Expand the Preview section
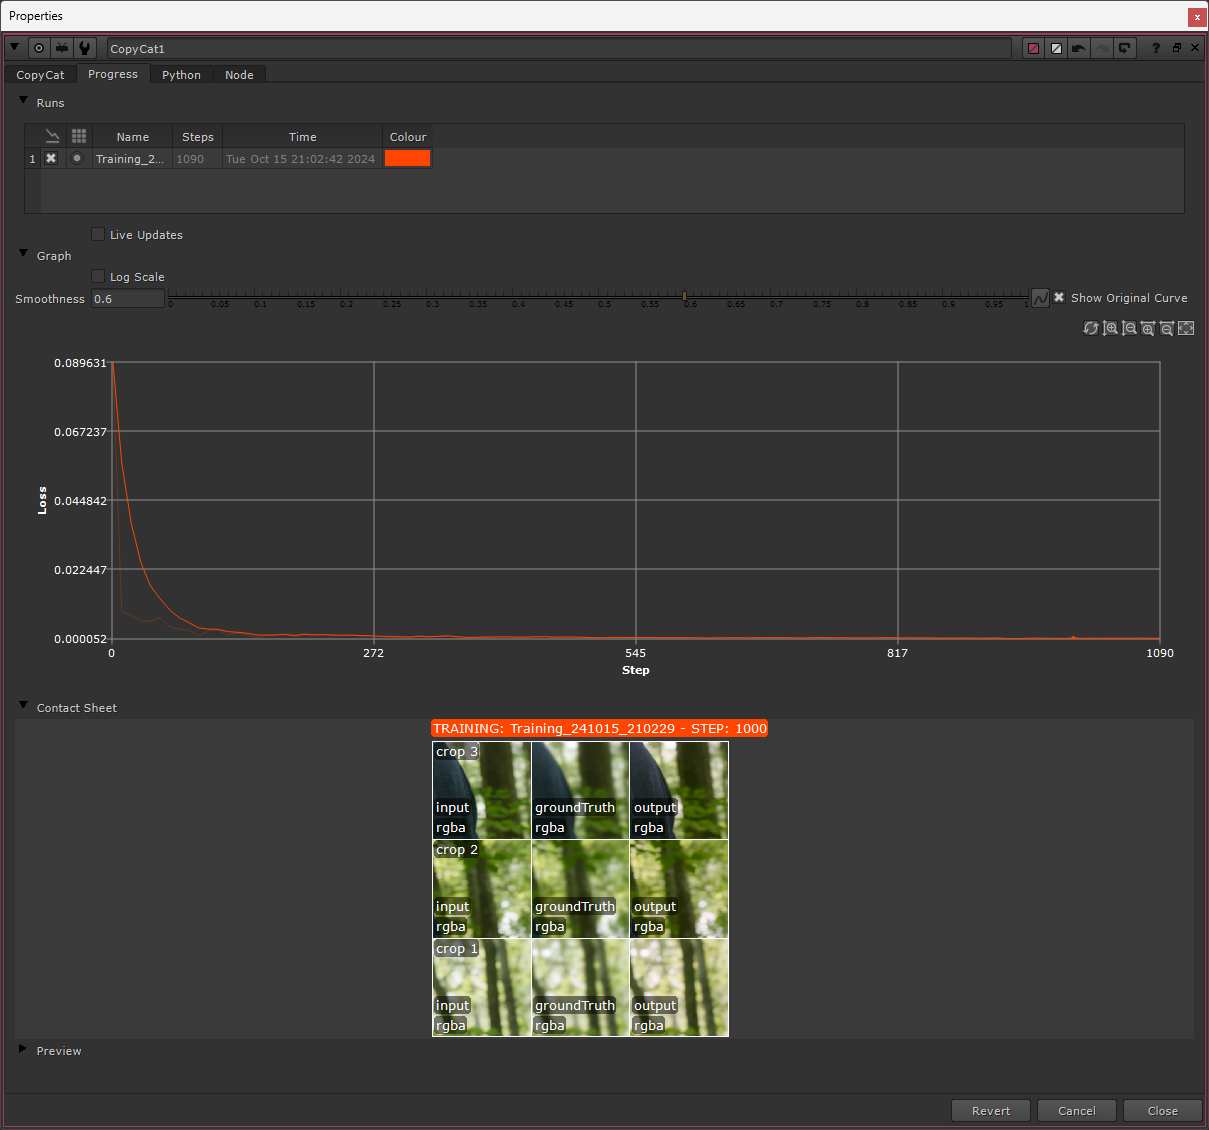 (x=23, y=1050)
